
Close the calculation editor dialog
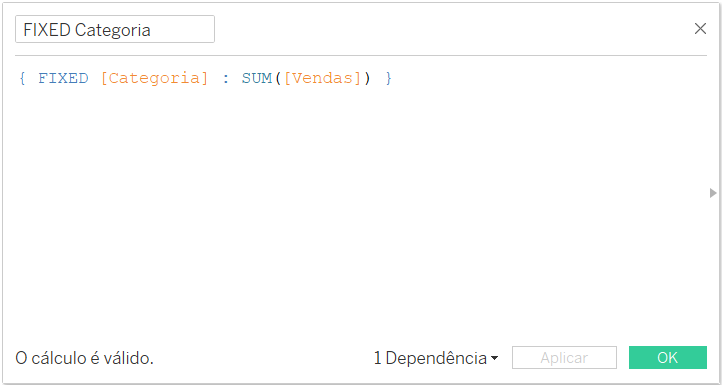tap(700, 29)
